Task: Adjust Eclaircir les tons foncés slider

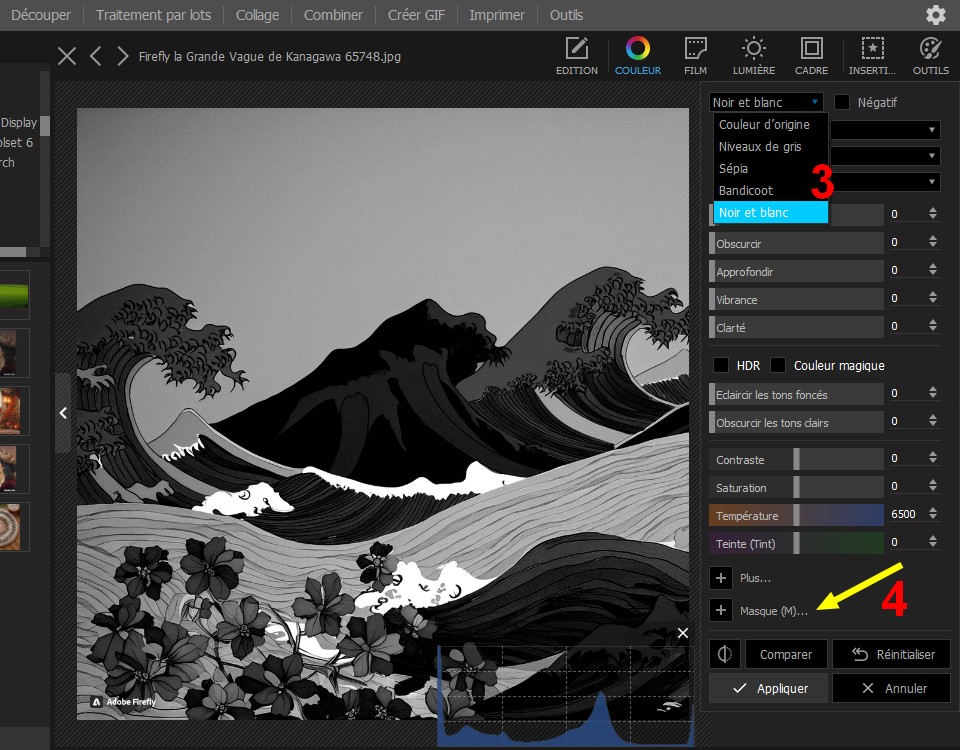Action: click(796, 394)
